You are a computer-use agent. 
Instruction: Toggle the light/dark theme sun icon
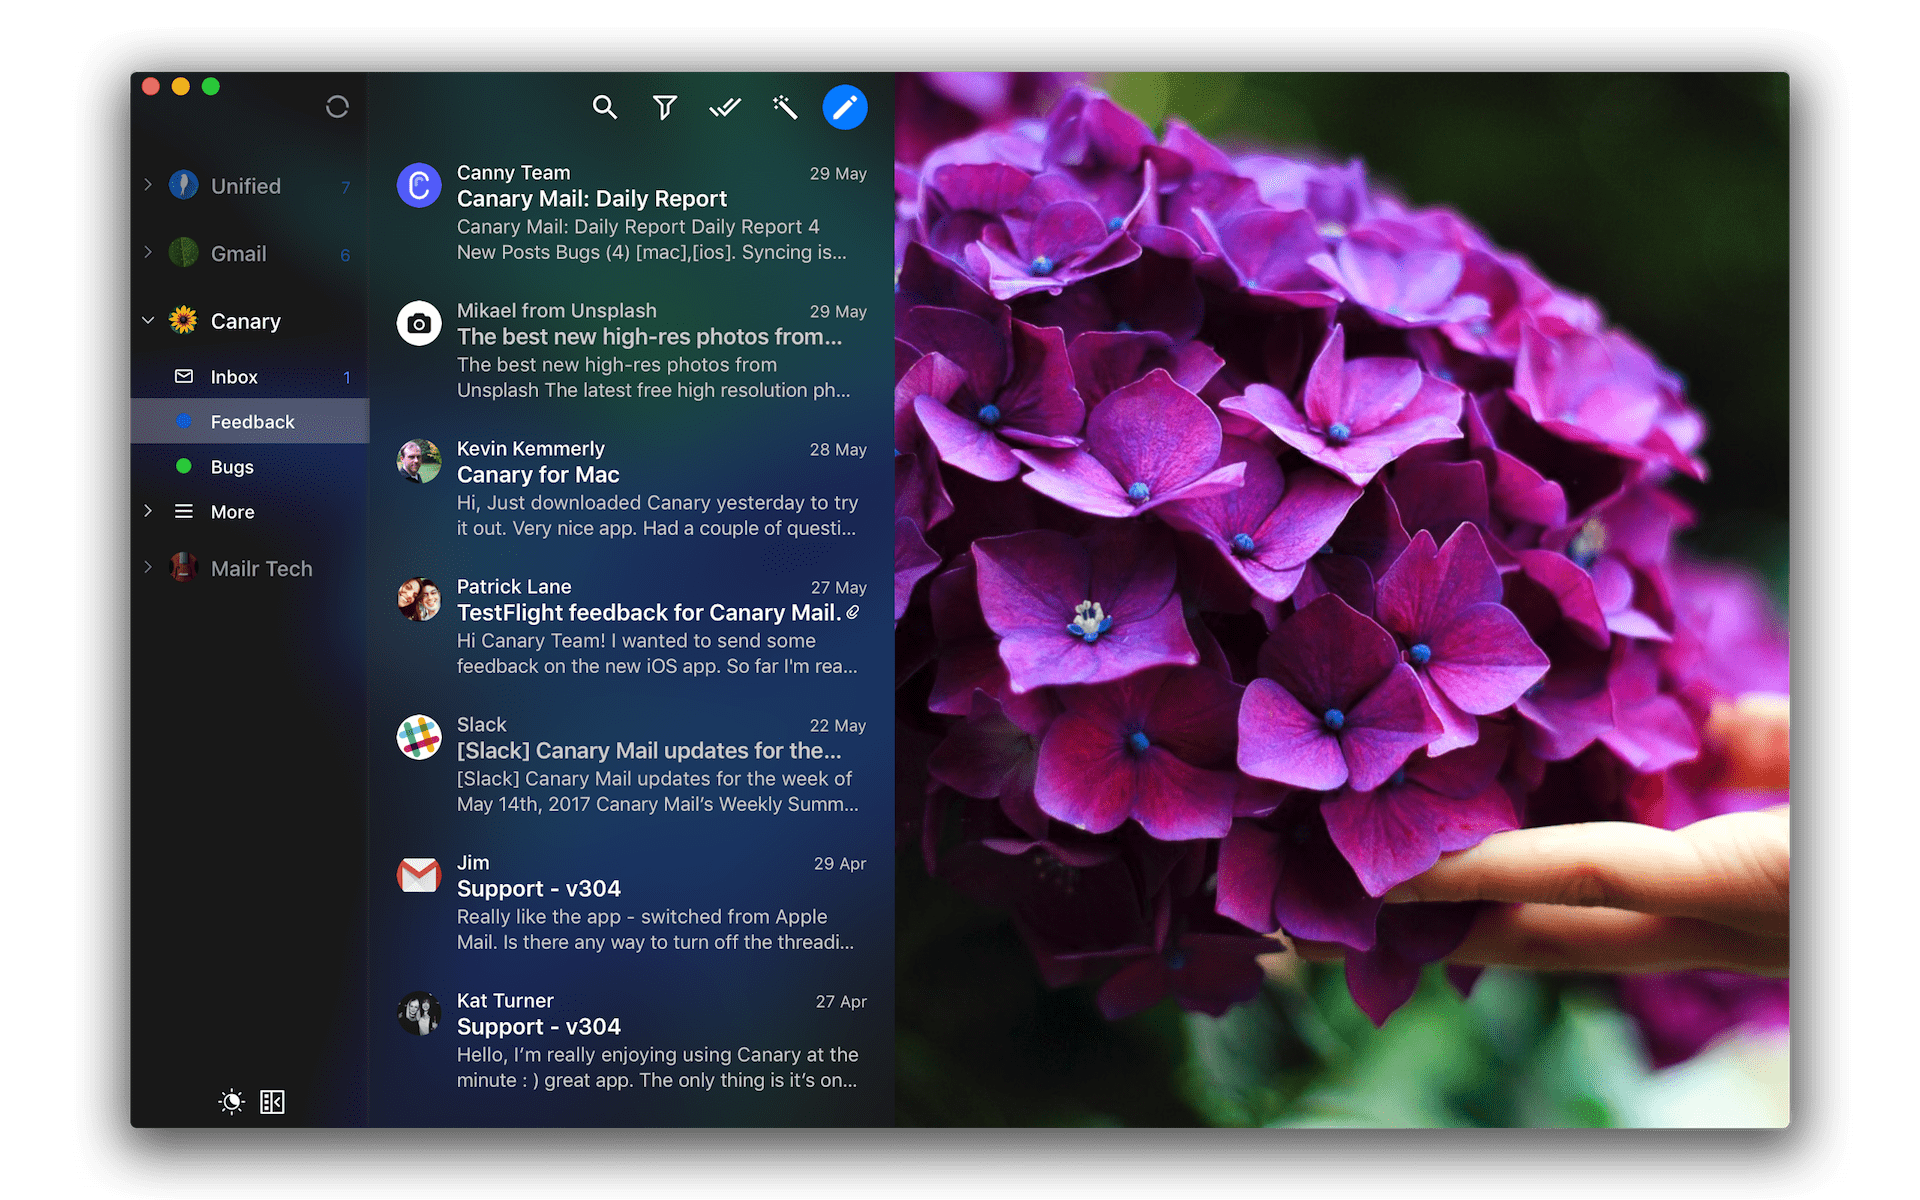pos(231,1102)
